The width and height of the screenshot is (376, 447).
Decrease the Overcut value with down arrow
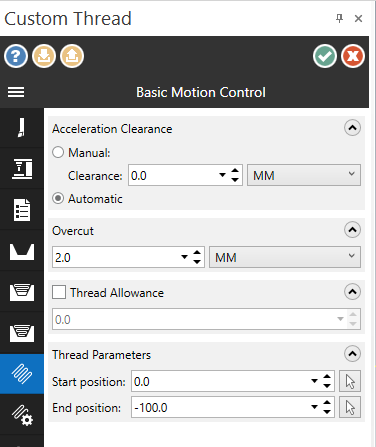pyautogui.click(x=197, y=262)
